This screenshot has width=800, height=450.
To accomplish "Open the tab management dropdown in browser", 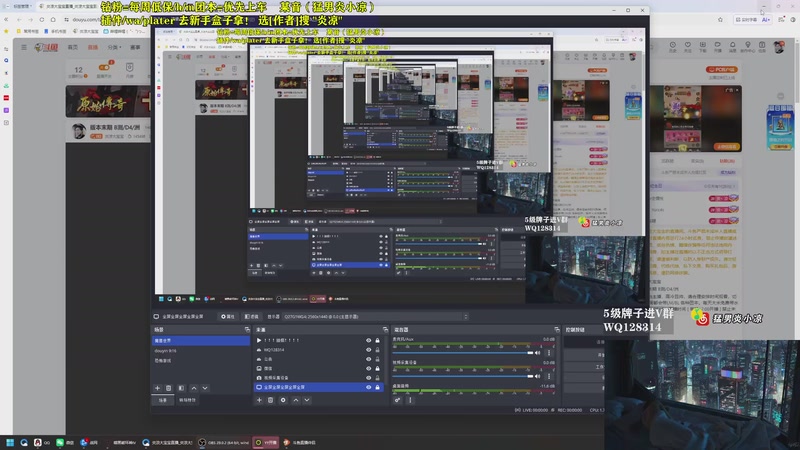I will 21,6.
